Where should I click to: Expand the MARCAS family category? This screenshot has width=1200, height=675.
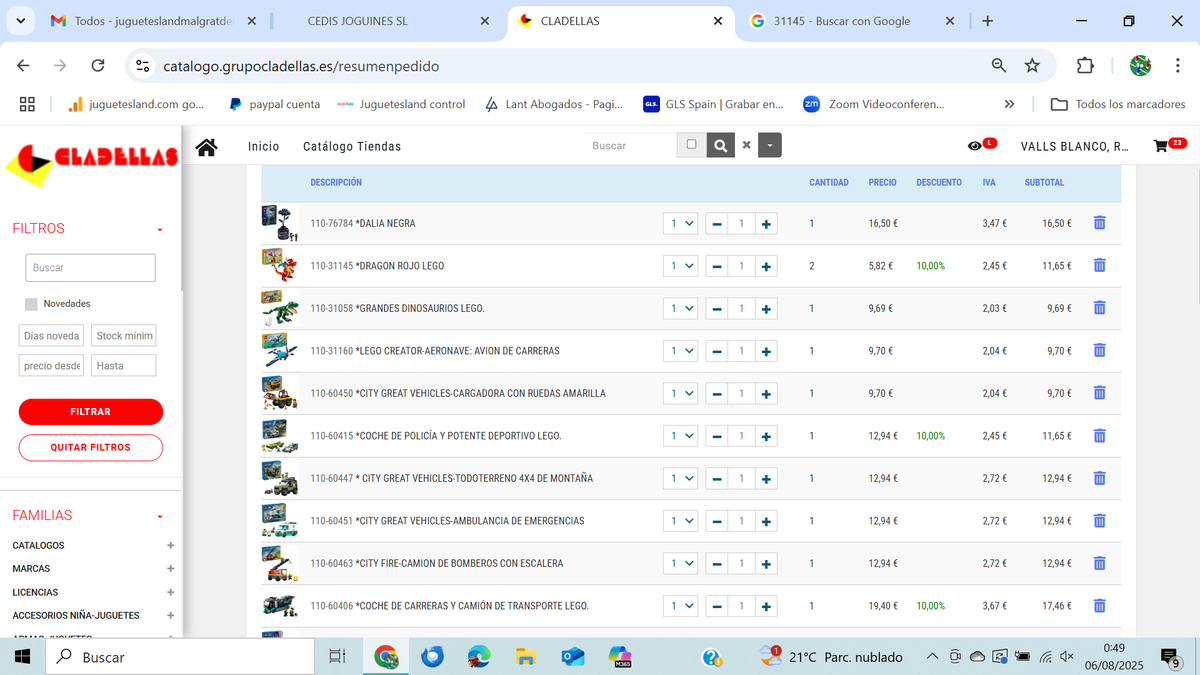coord(170,569)
